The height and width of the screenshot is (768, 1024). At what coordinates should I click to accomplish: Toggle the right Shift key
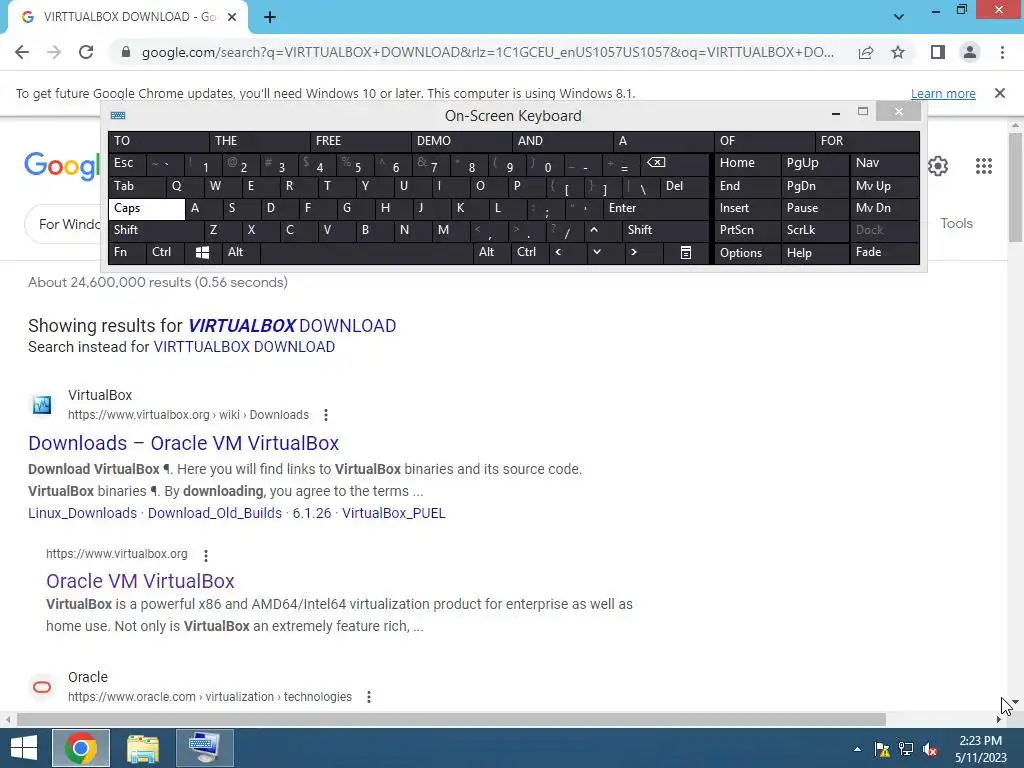[665, 230]
